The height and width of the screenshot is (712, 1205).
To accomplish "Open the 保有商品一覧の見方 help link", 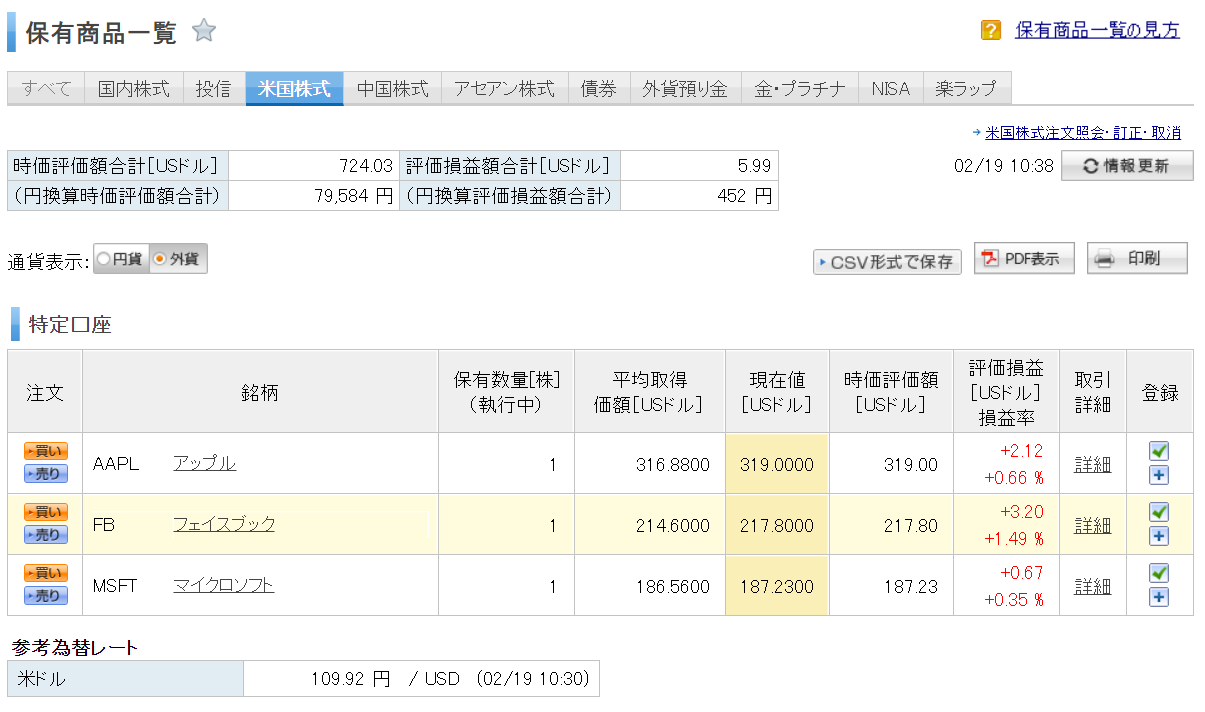I will [1097, 31].
